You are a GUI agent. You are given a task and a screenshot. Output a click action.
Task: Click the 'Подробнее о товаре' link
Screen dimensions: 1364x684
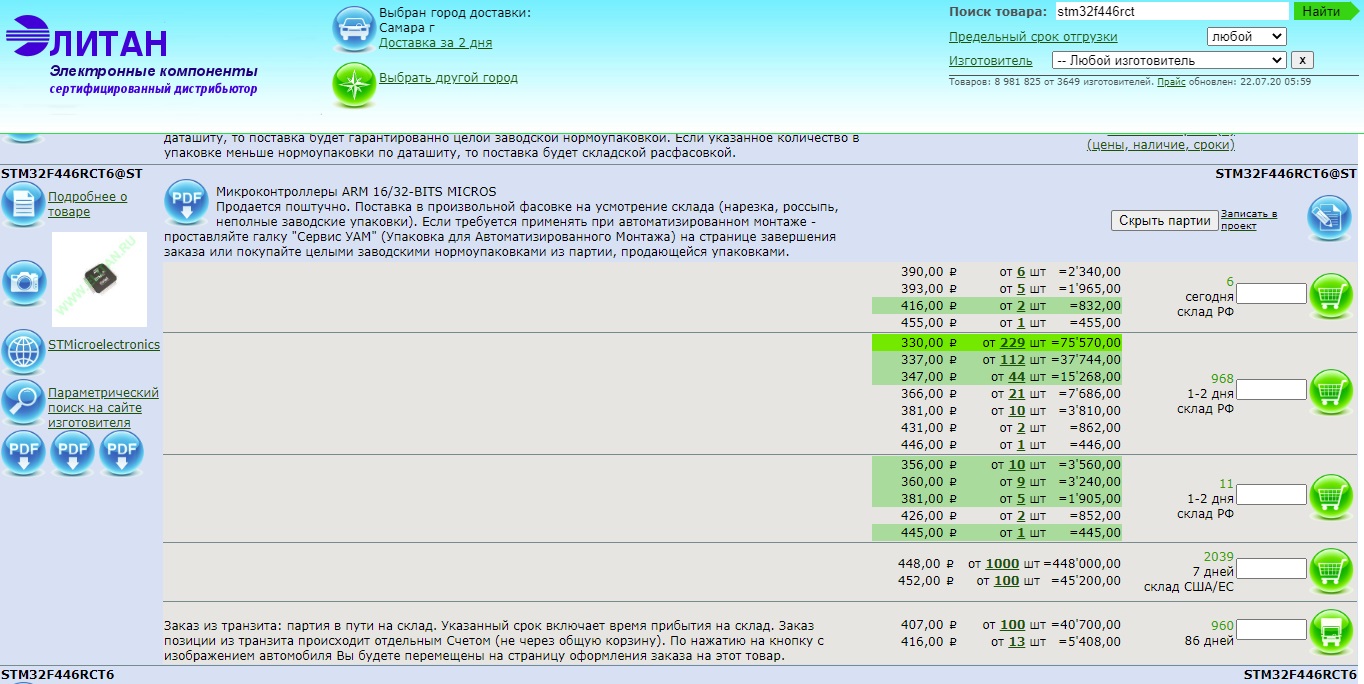click(x=88, y=204)
